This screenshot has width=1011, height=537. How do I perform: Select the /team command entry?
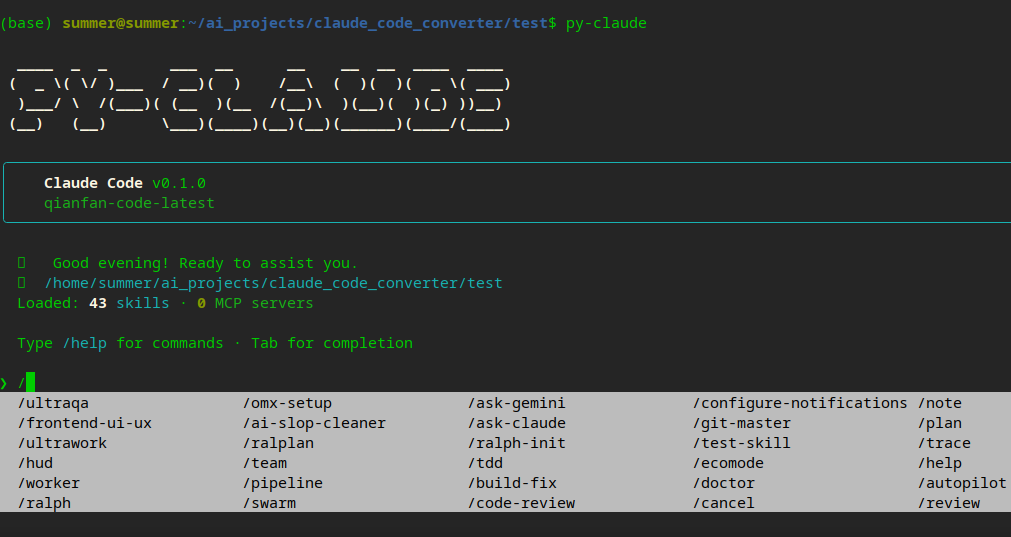click(x=265, y=463)
